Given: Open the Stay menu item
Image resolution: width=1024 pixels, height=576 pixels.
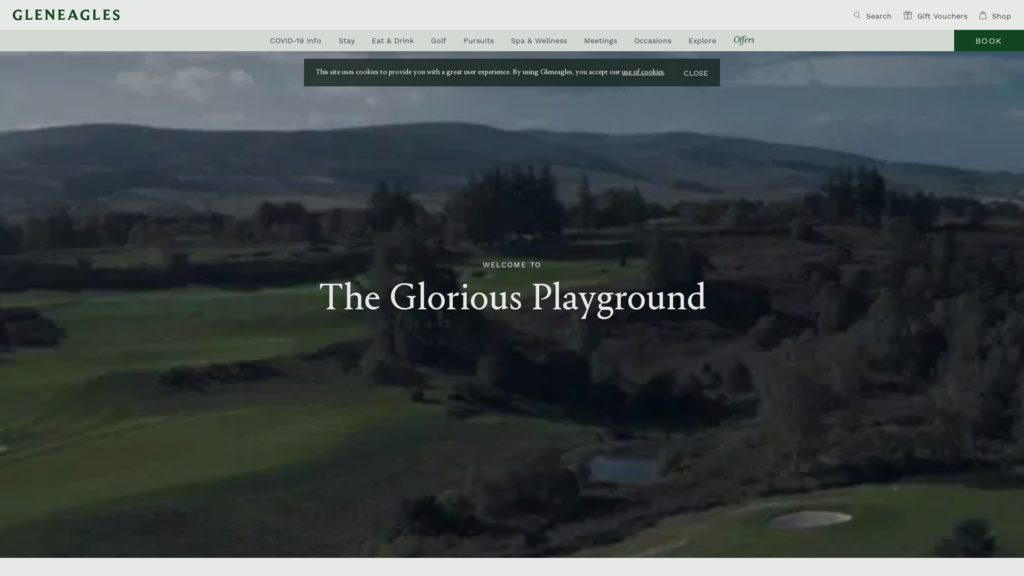Looking at the screenshot, I should [x=346, y=41].
